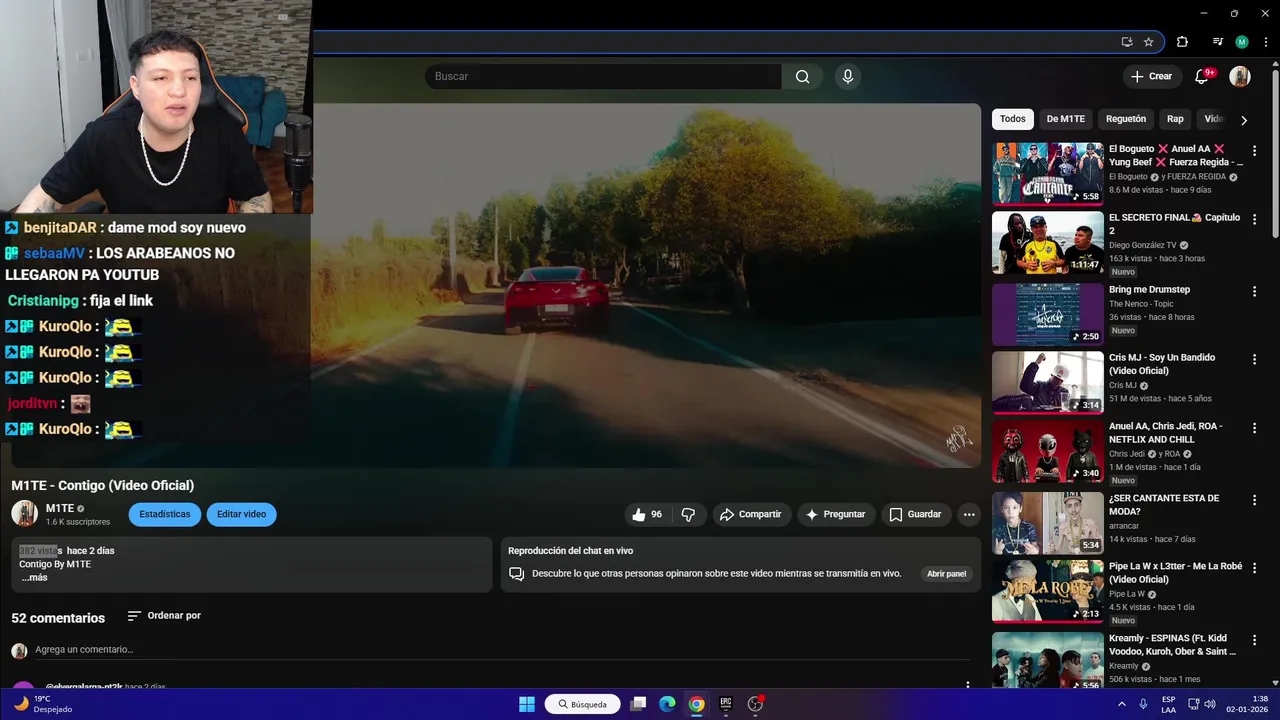The width and height of the screenshot is (1280, 720).
Task: Open the Windows Start button
Action: (x=527, y=704)
